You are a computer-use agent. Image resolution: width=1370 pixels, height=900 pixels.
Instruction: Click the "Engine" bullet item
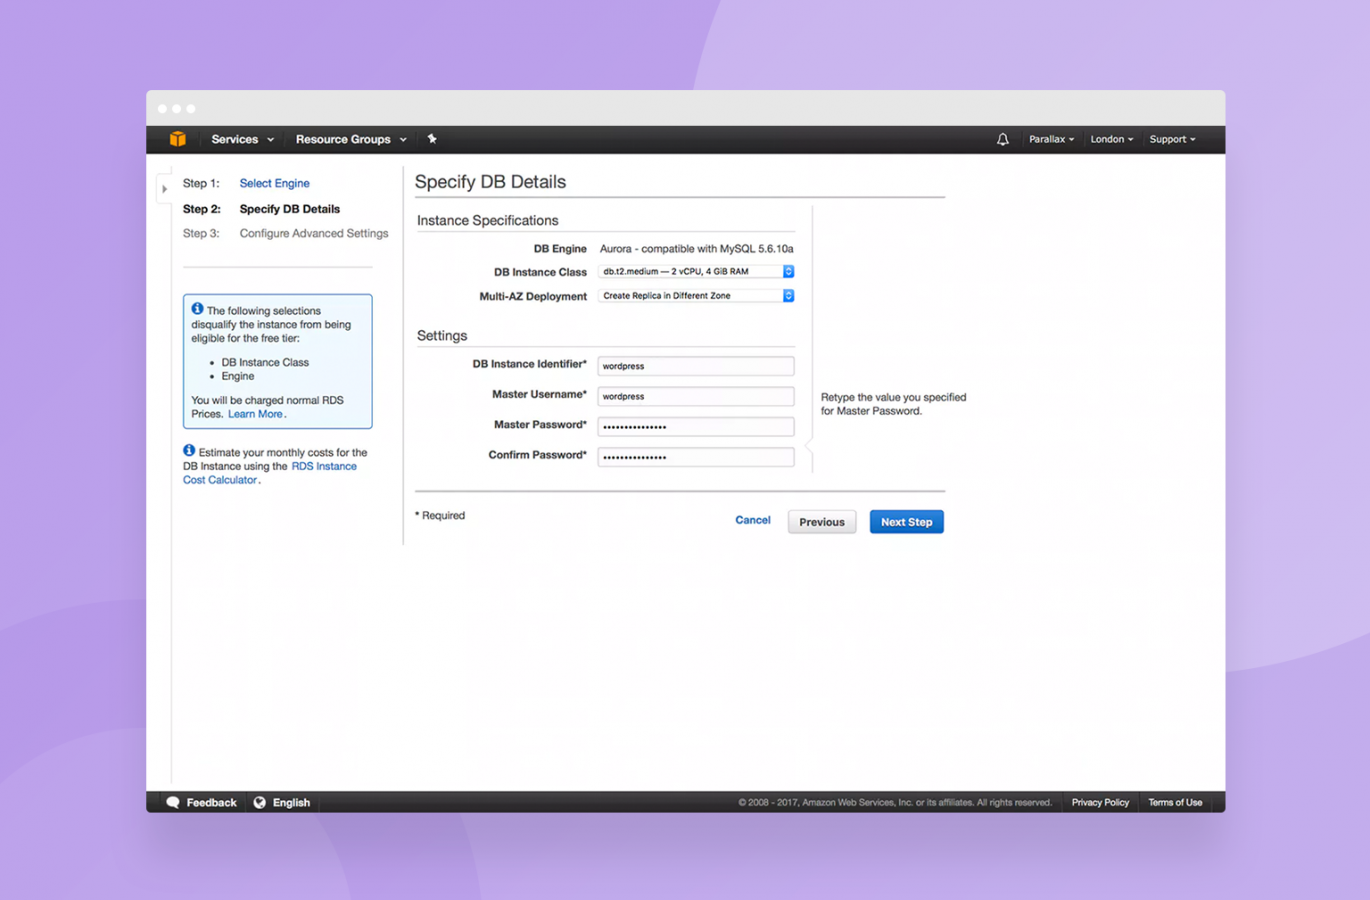tap(238, 377)
